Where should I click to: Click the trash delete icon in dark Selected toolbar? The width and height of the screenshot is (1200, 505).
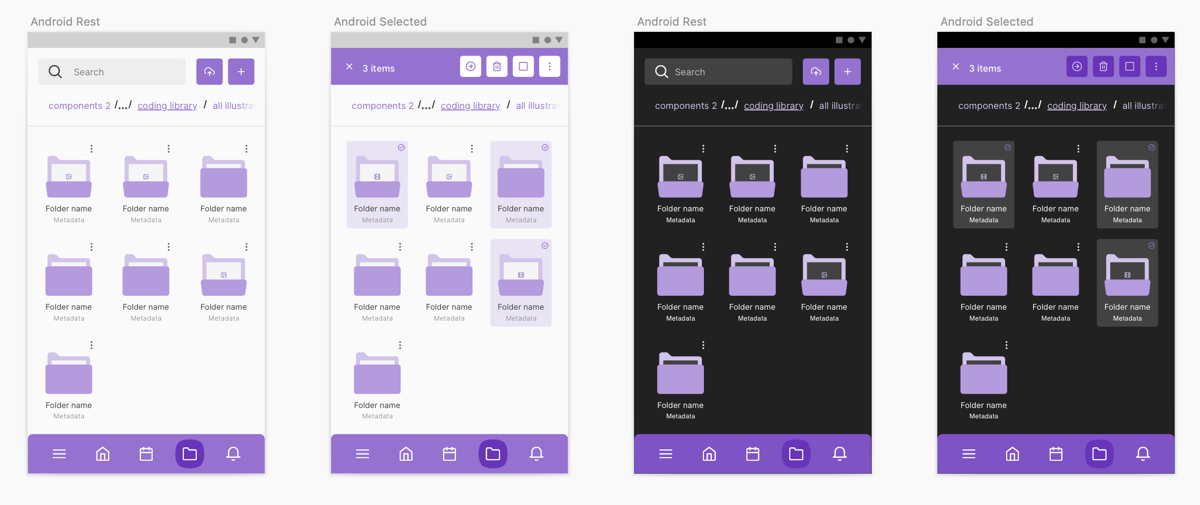coord(1104,66)
